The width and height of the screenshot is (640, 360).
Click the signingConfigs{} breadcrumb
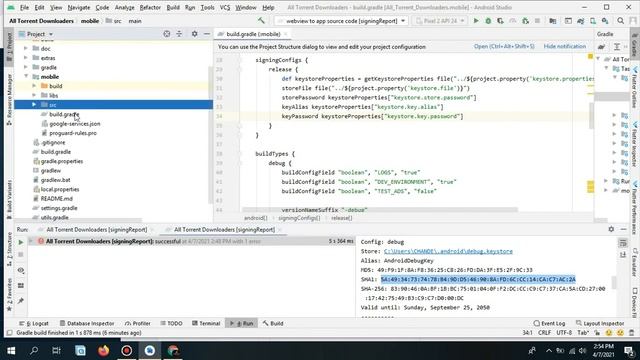299,218
